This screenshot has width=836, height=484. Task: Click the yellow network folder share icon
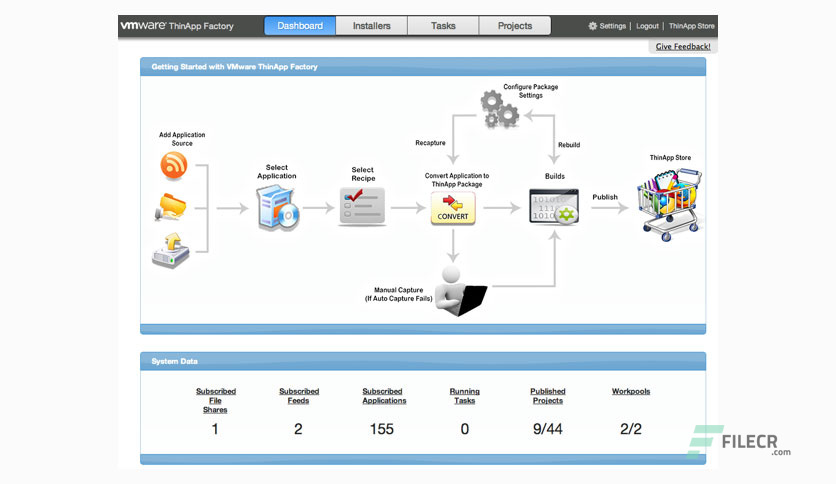point(171,207)
